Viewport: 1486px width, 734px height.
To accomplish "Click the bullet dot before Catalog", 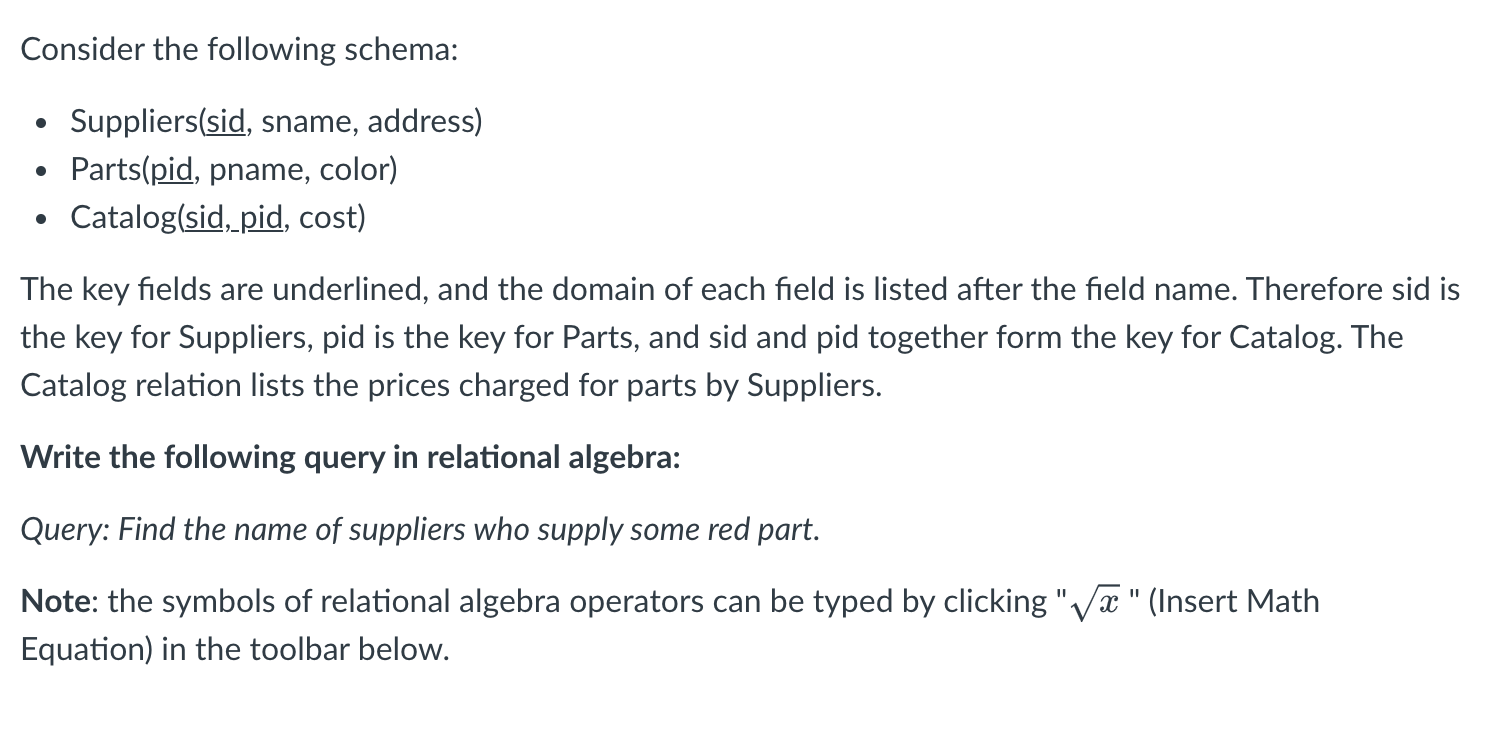I will [x=39, y=219].
